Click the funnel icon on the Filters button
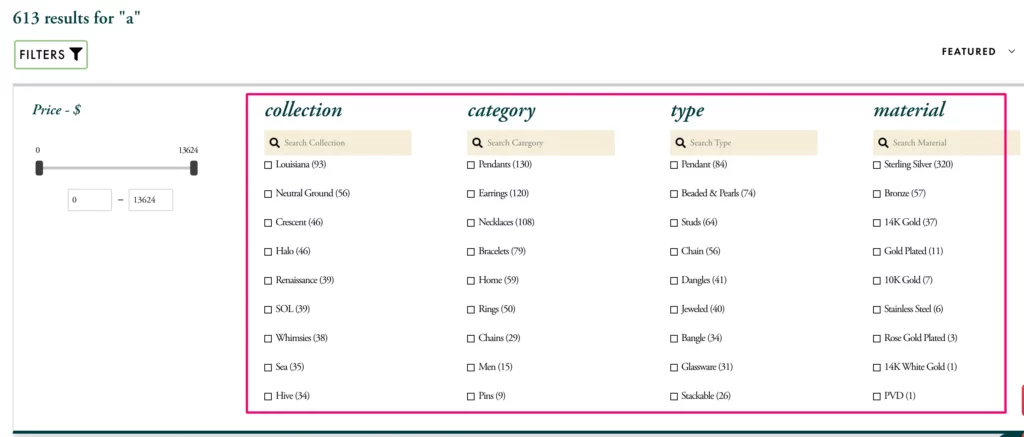This screenshot has width=1024, height=437. click(76, 55)
